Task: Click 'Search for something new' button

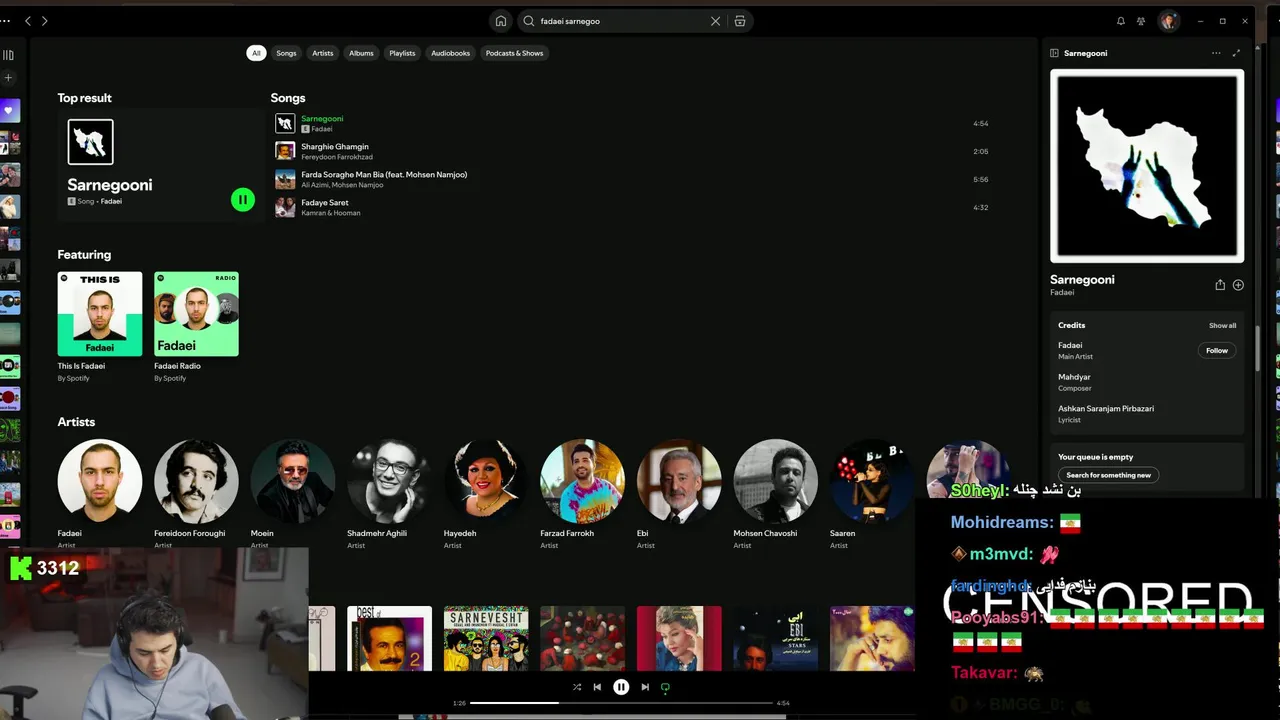Action: [1108, 475]
